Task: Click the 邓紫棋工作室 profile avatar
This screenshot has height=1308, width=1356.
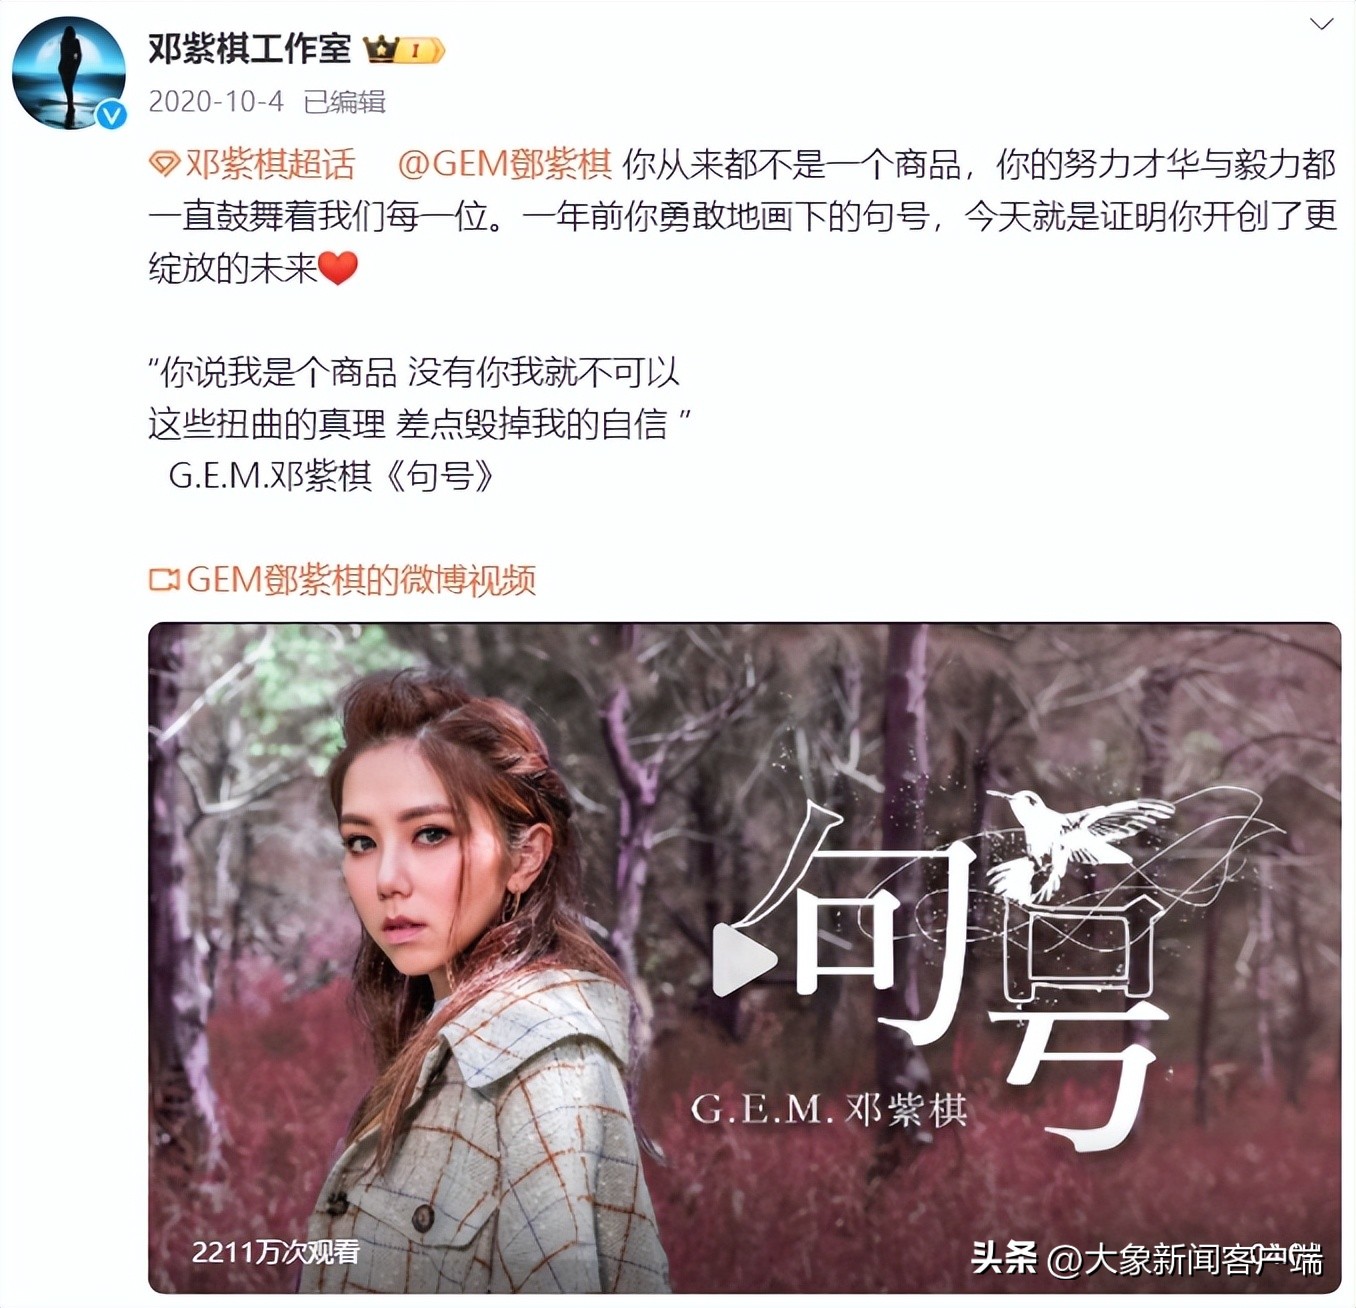Action: tap(69, 72)
